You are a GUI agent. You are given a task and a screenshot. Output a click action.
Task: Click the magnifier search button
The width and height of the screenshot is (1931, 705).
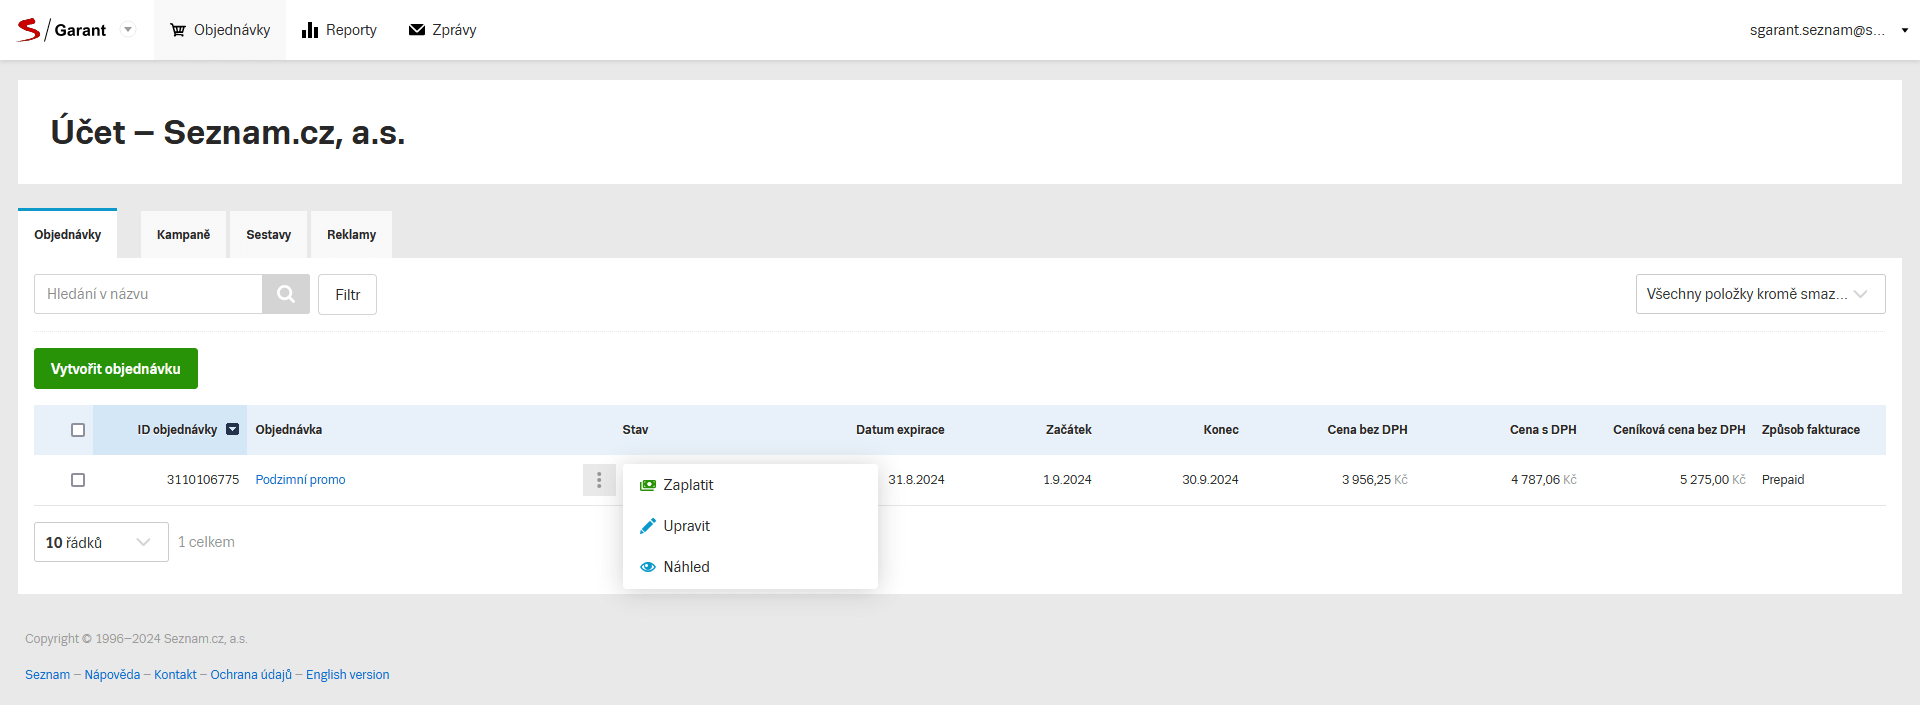(x=286, y=294)
